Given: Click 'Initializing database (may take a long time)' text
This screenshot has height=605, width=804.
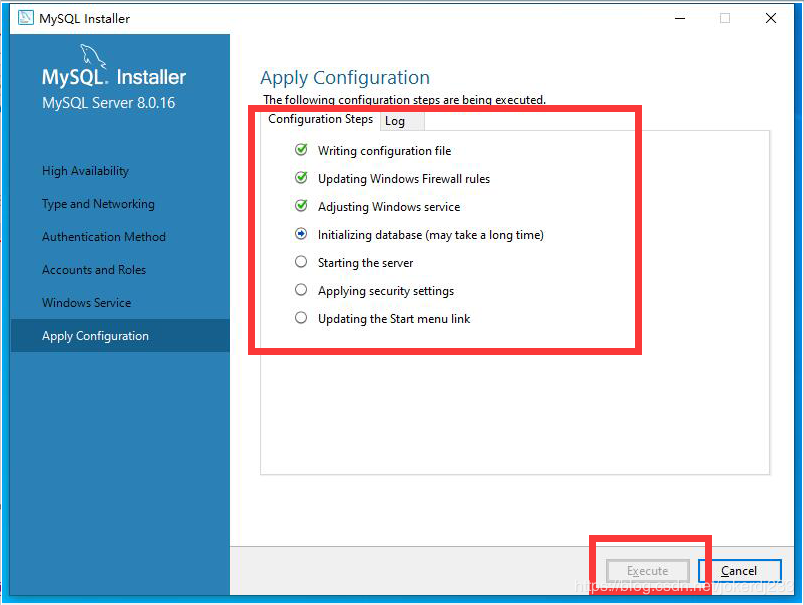Looking at the screenshot, I should pos(431,235).
